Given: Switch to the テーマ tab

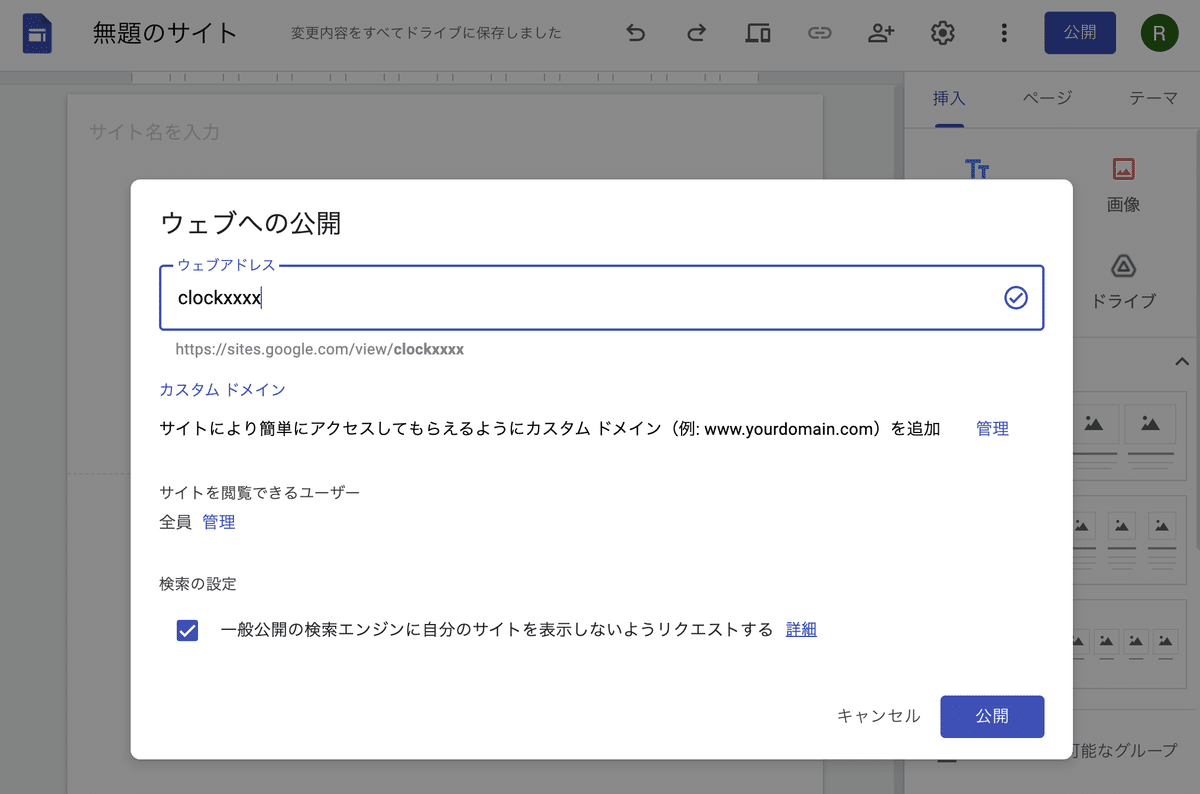Looking at the screenshot, I should point(1153,98).
